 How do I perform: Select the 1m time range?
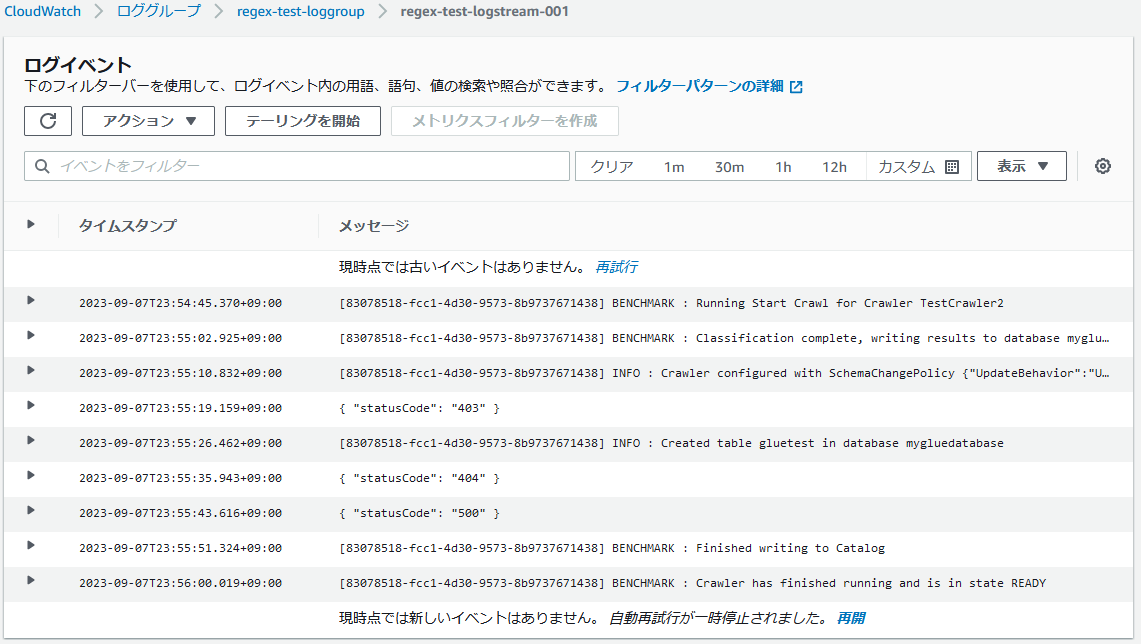[x=674, y=167]
